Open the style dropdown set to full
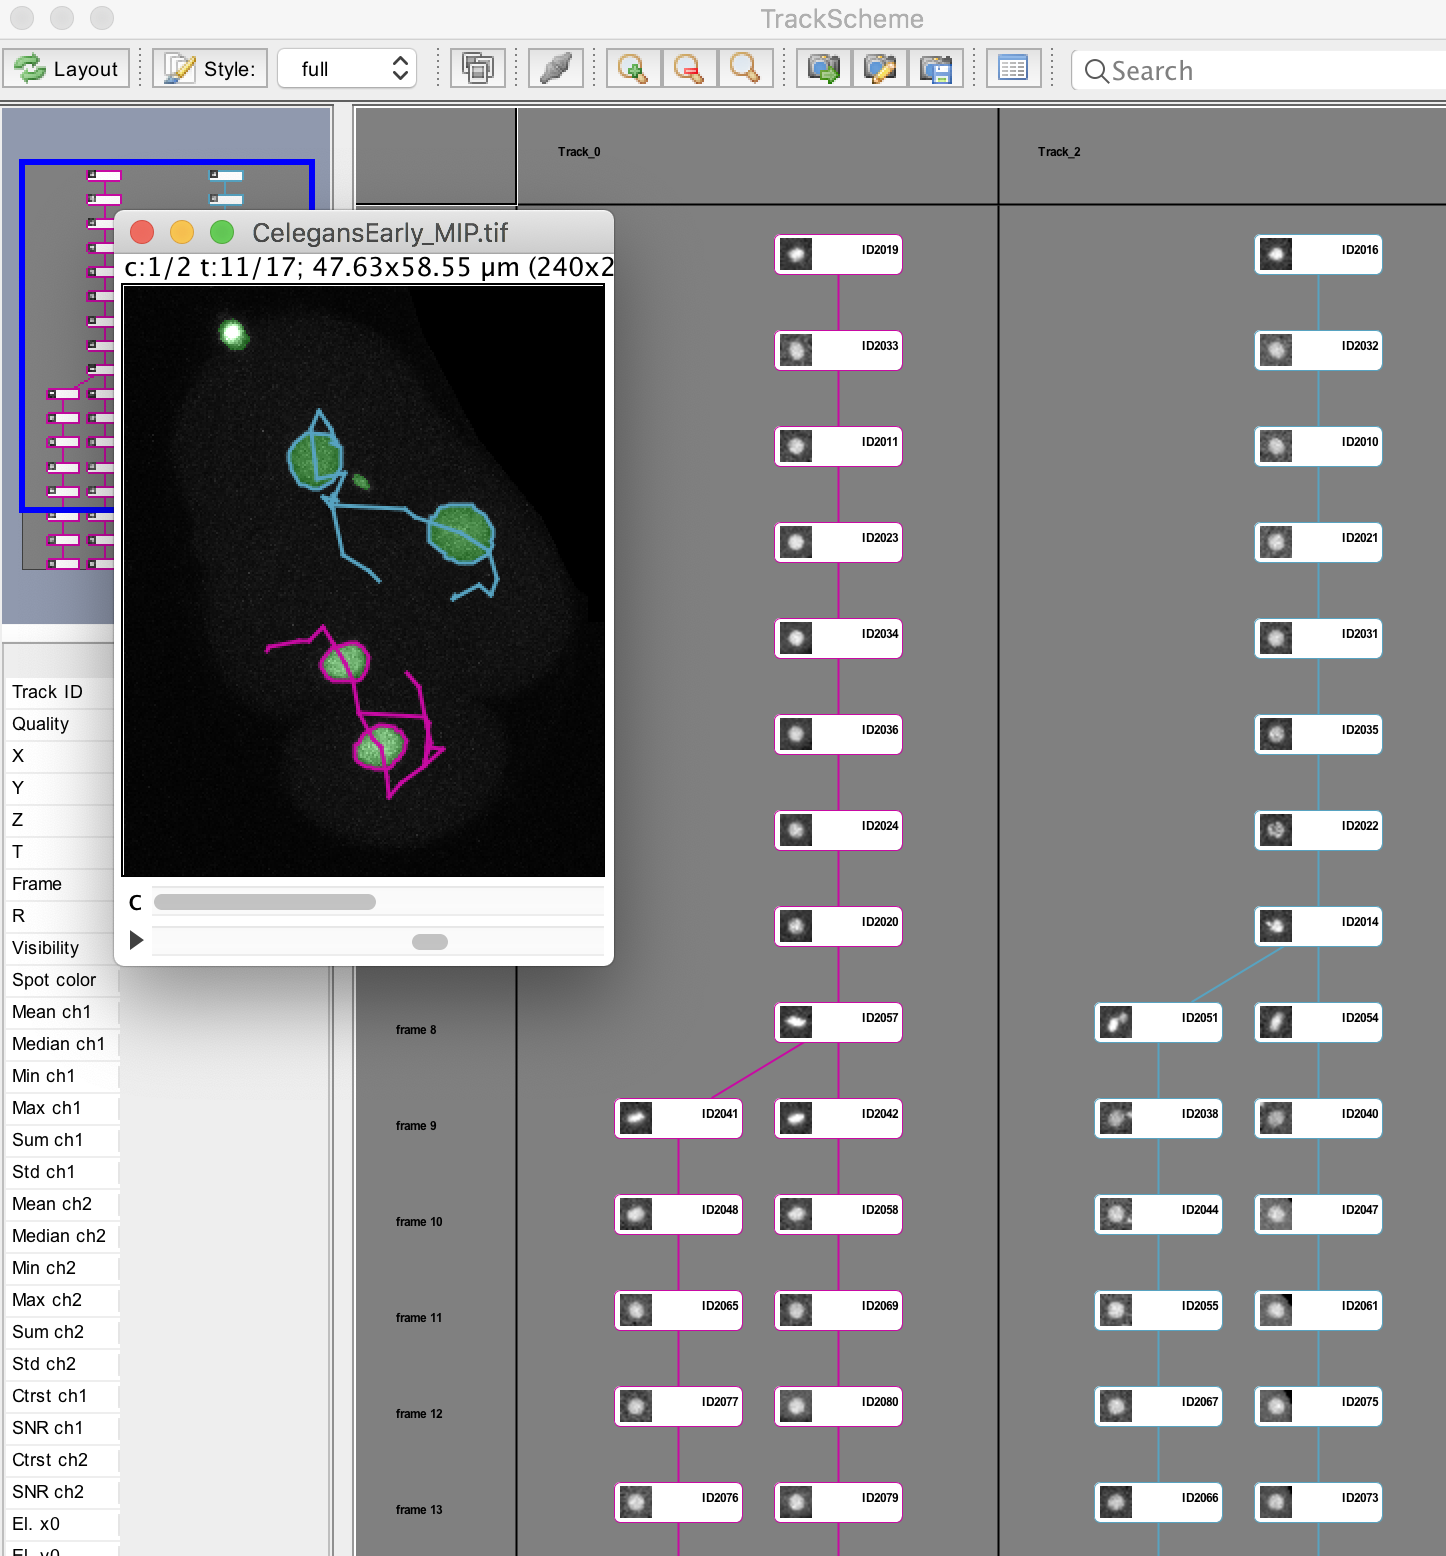The height and width of the screenshot is (1556, 1446). pyautogui.click(x=346, y=69)
